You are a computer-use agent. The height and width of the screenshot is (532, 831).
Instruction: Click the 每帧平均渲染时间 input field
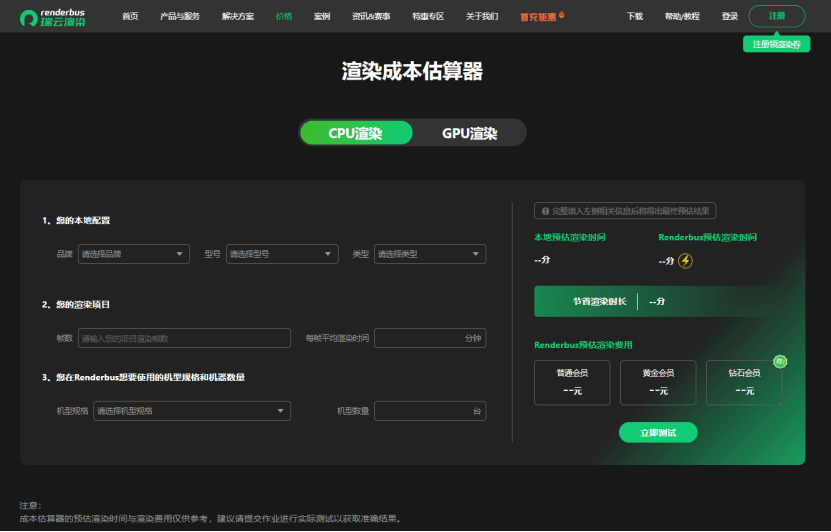(430, 338)
